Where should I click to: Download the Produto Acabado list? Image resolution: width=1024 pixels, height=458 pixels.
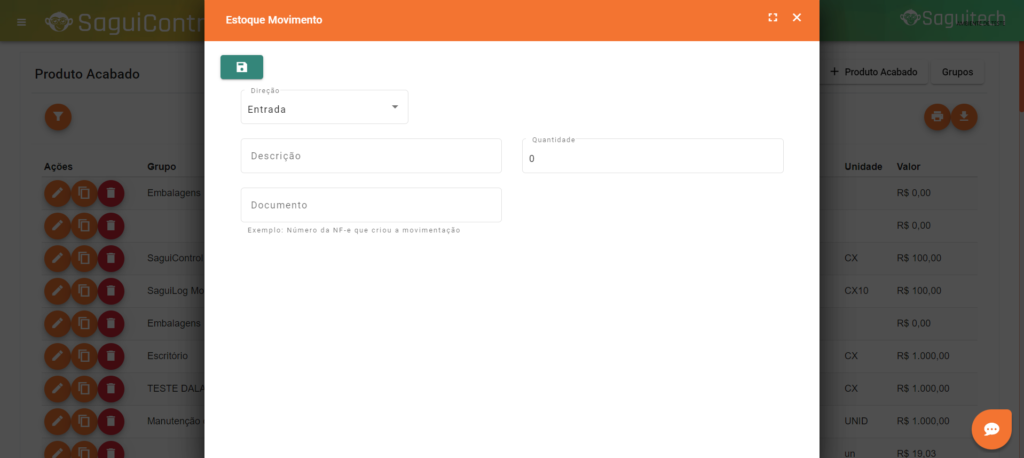963,117
